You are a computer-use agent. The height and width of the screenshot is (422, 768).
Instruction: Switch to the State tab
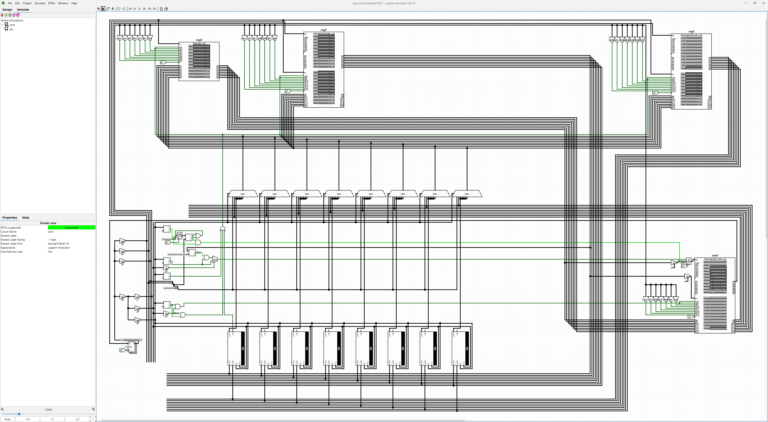click(26, 217)
